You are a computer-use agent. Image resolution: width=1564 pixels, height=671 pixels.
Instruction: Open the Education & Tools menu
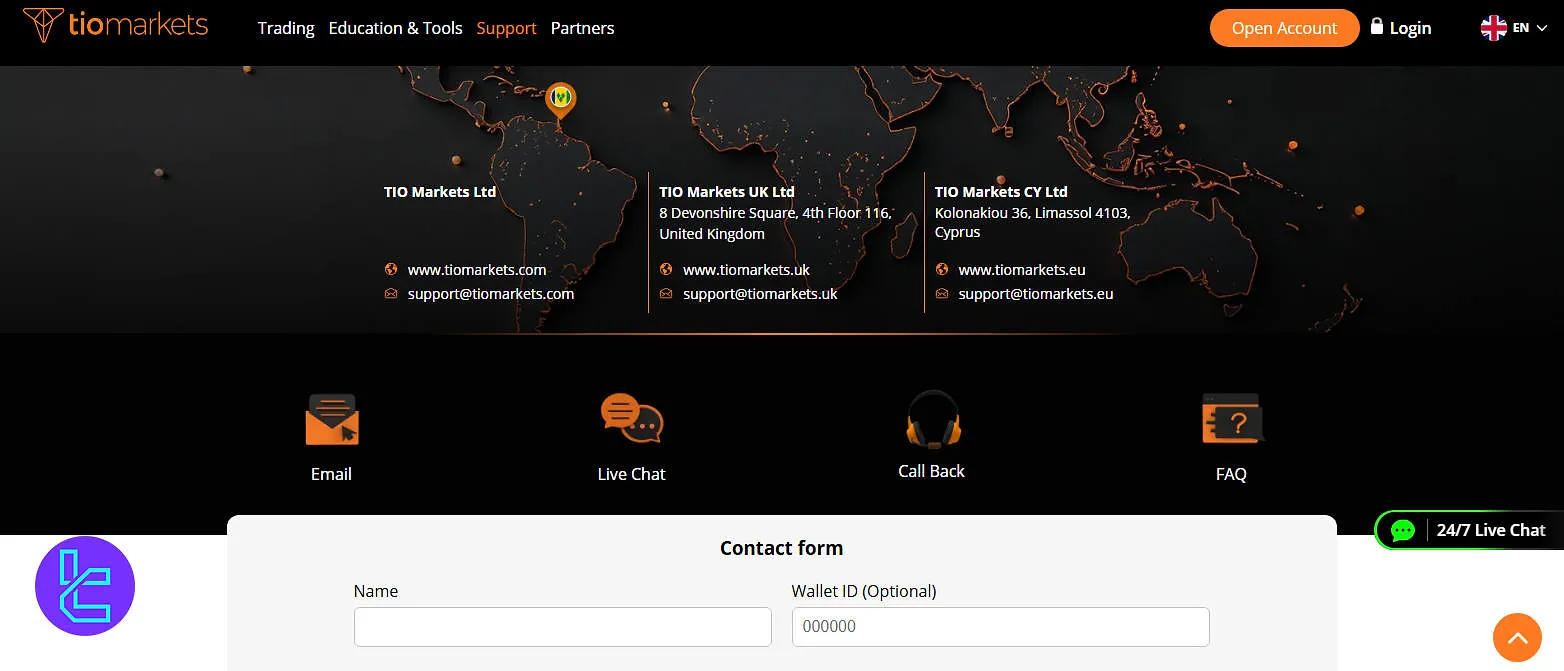[395, 28]
